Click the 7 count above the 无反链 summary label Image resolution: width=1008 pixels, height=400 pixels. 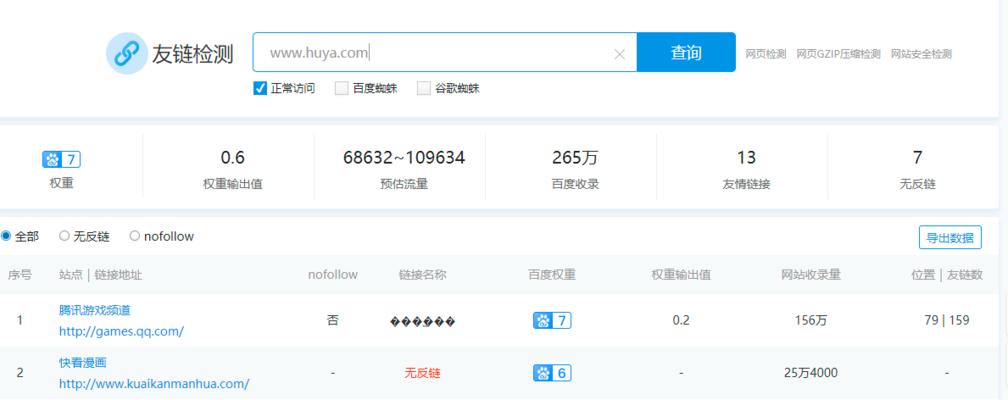[x=917, y=158]
